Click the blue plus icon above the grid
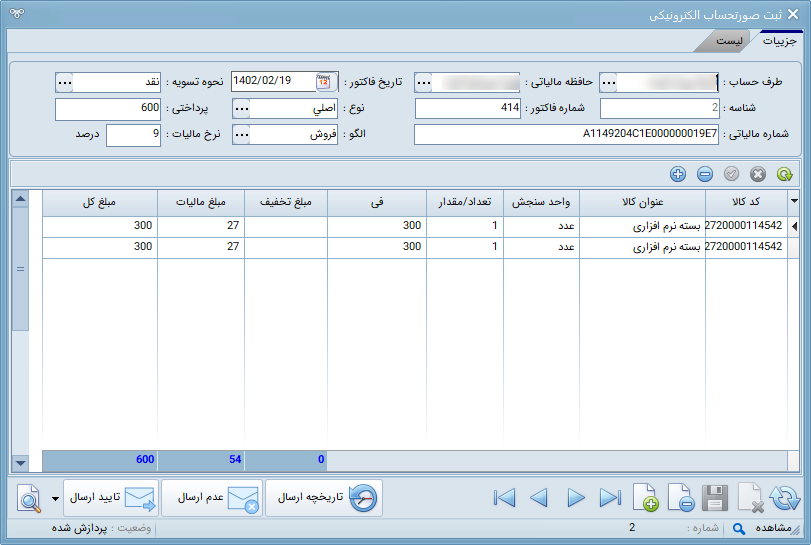 click(678, 174)
